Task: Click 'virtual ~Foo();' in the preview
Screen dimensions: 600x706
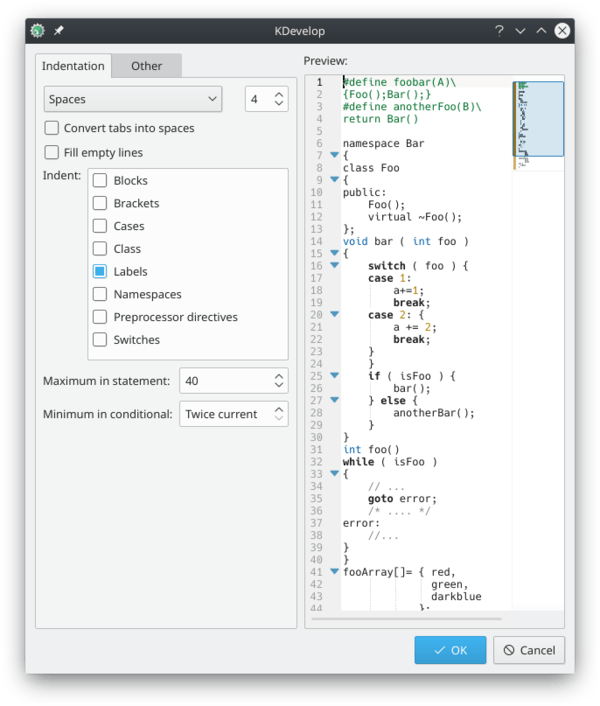Action: 415,217
